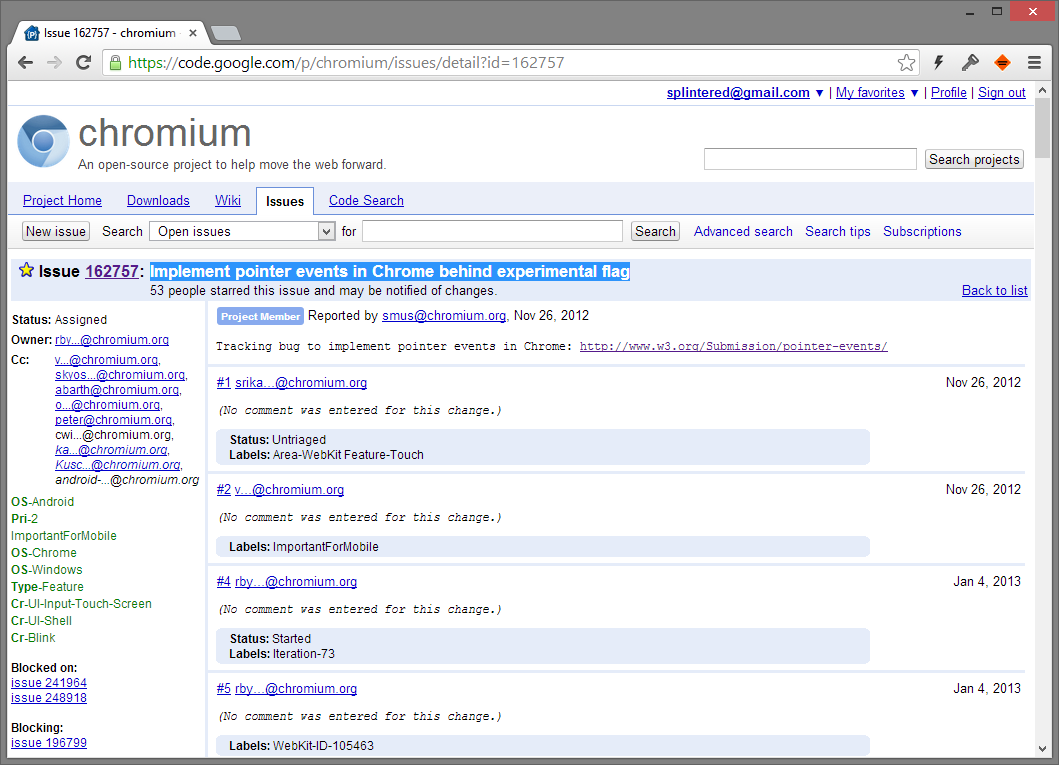Switch to the Project Home tab
Image resolution: width=1059 pixels, height=765 pixels.
coord(62,200)
